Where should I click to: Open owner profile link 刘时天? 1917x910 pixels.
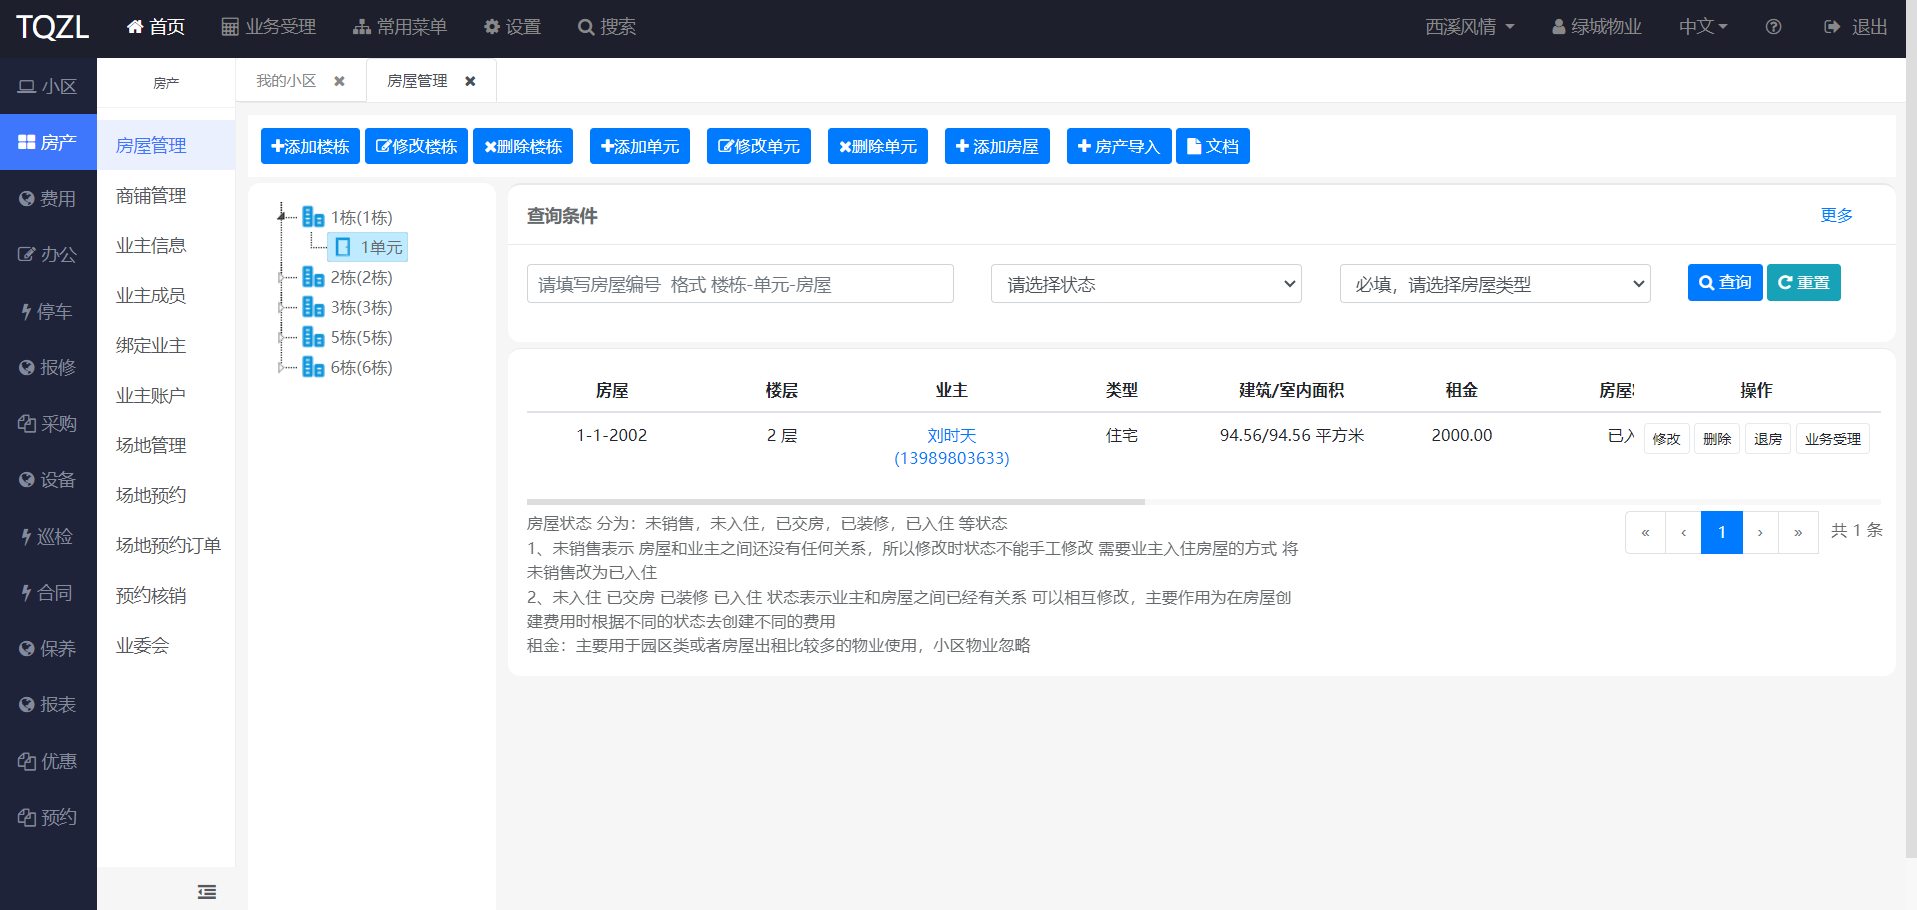(x=951, y=435)
